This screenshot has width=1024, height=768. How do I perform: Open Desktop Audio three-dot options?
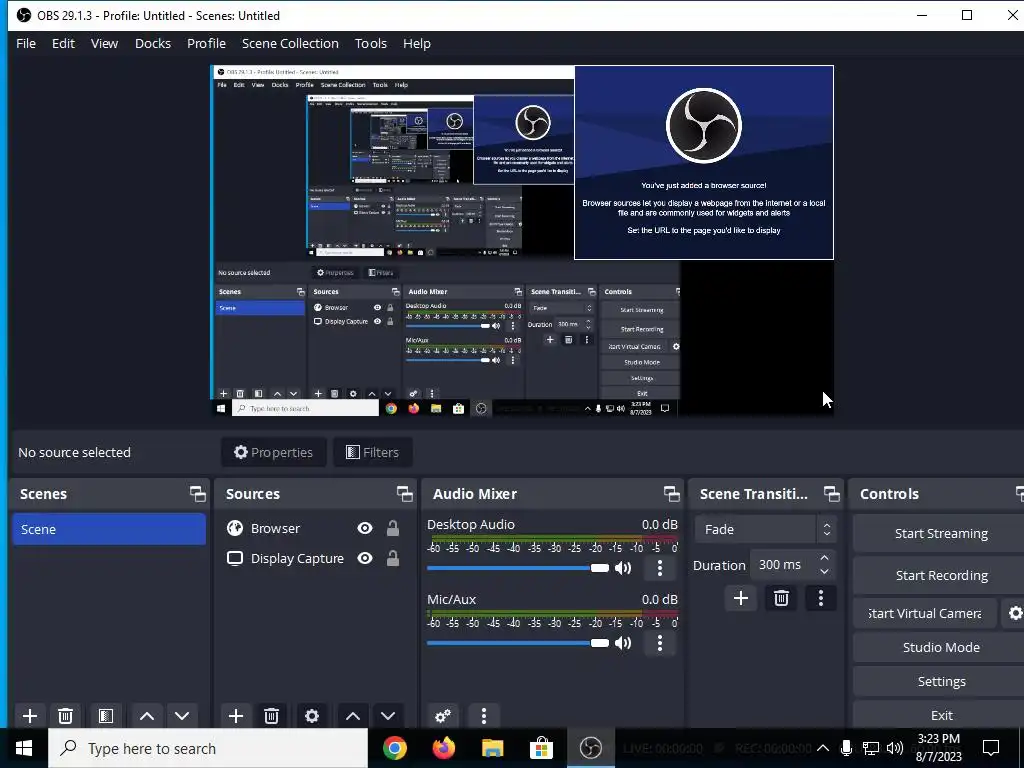(x=660, y=568)
